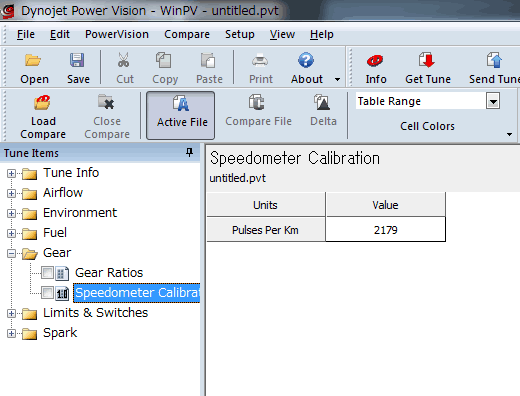Select the Active File view icon
The image size is (520, 396).
coord(181,103)
